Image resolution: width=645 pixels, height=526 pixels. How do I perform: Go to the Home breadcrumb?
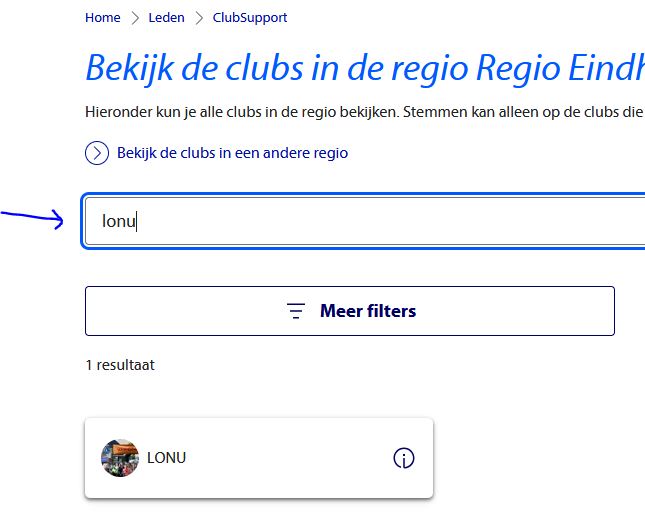102,18
